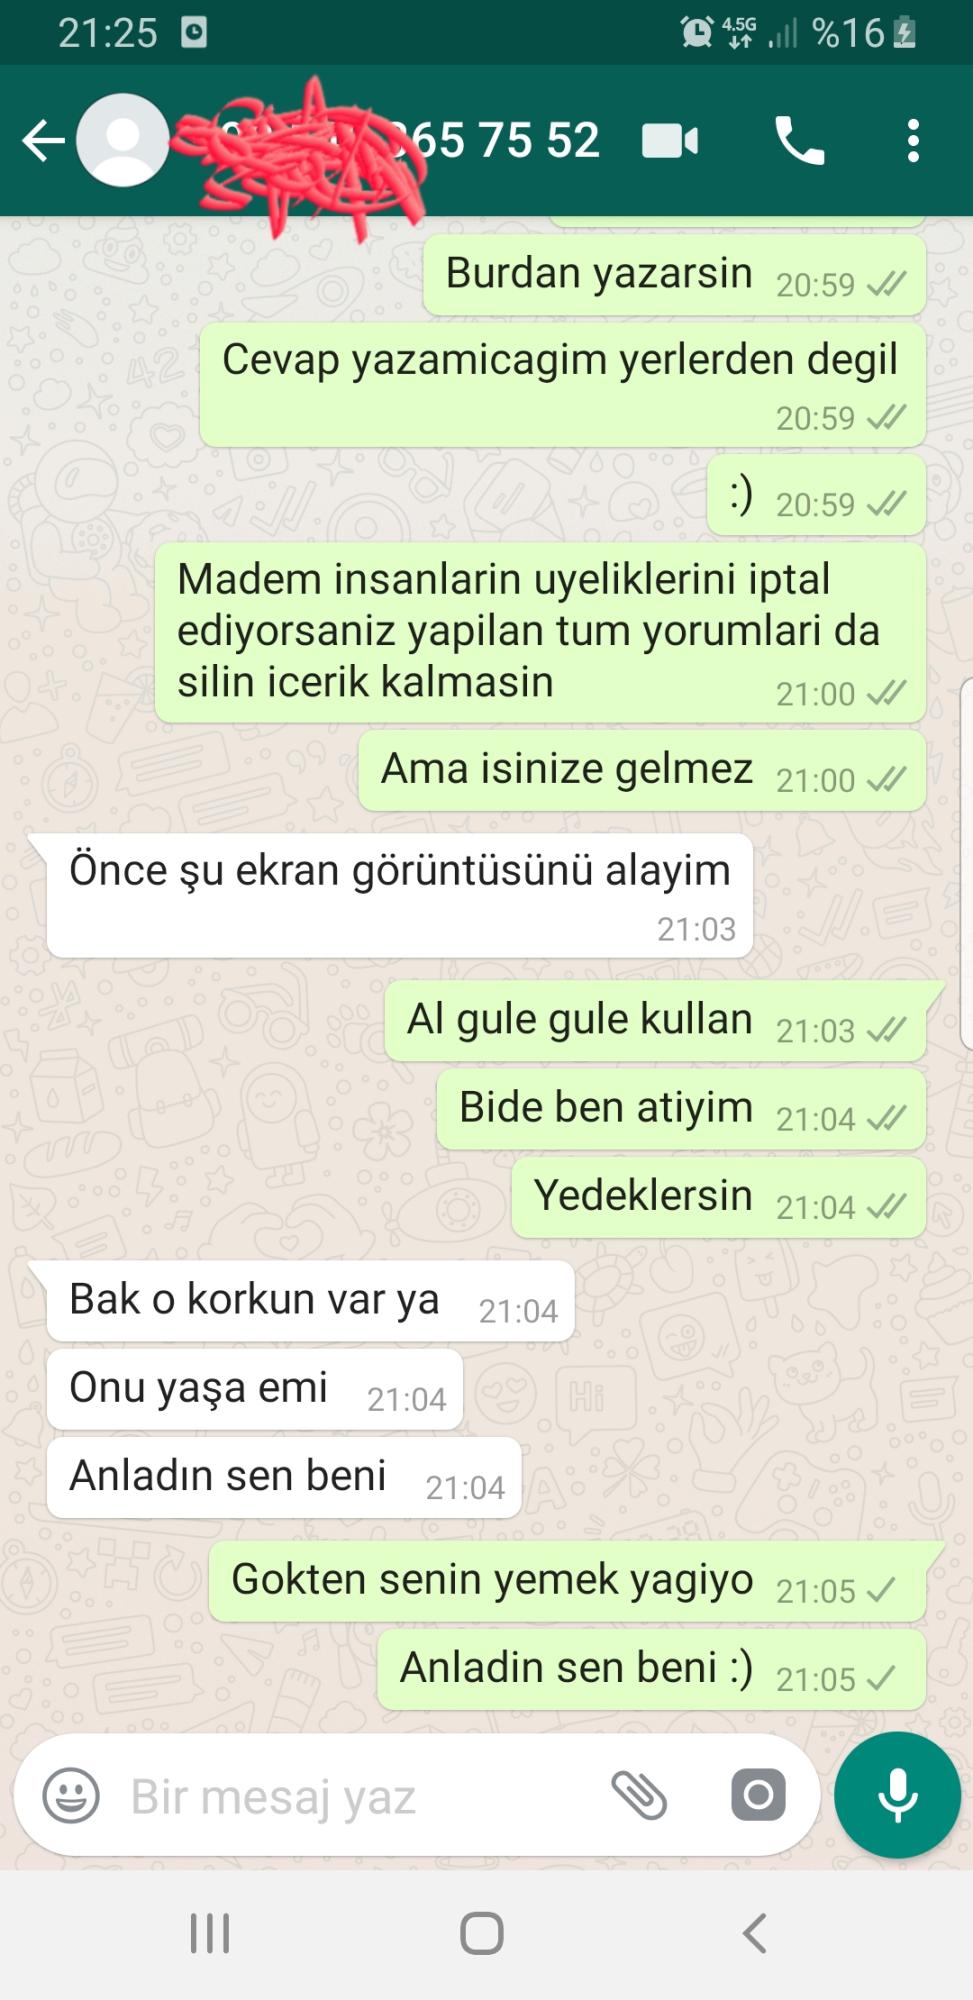Open the three-dot options menu

click(x=913, y=141)
